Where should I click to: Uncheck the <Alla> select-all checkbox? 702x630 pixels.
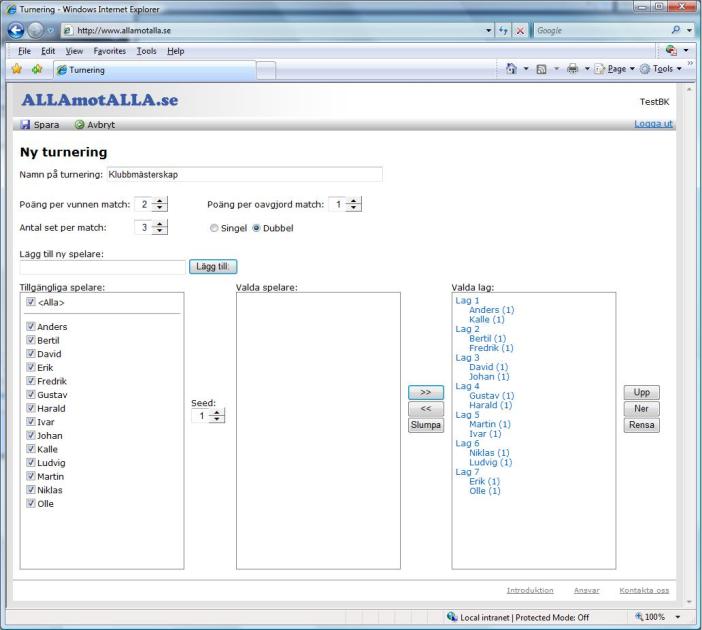pos(31,302)
